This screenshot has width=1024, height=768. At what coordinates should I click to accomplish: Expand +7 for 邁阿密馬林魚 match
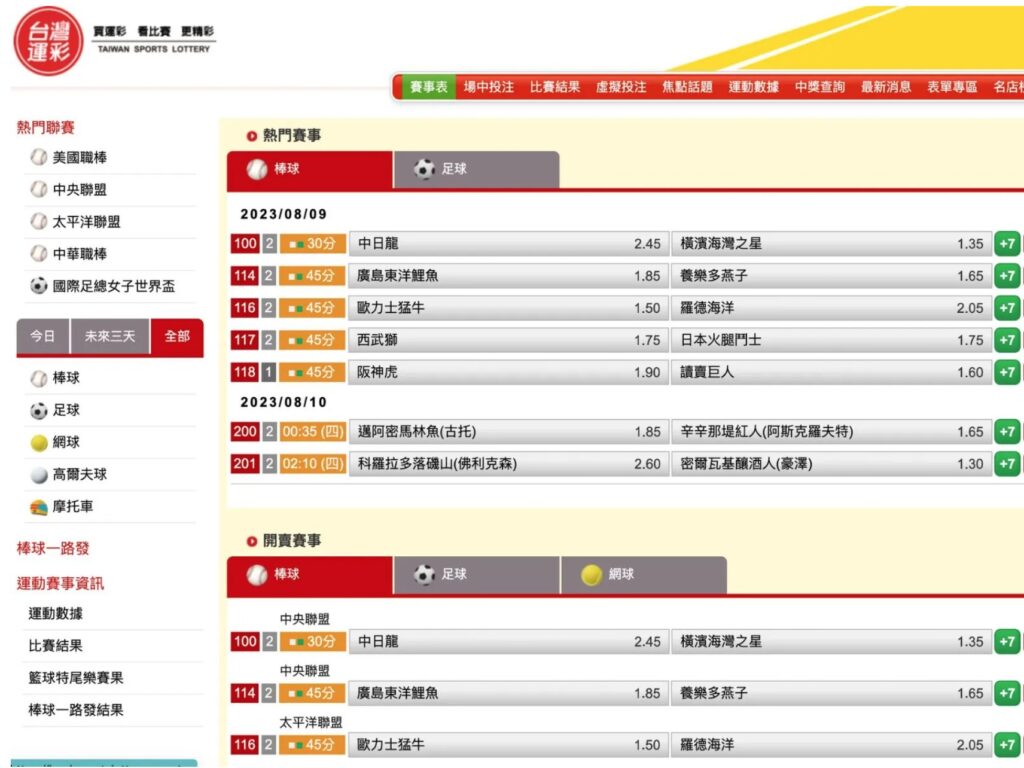click(1007, 432)
